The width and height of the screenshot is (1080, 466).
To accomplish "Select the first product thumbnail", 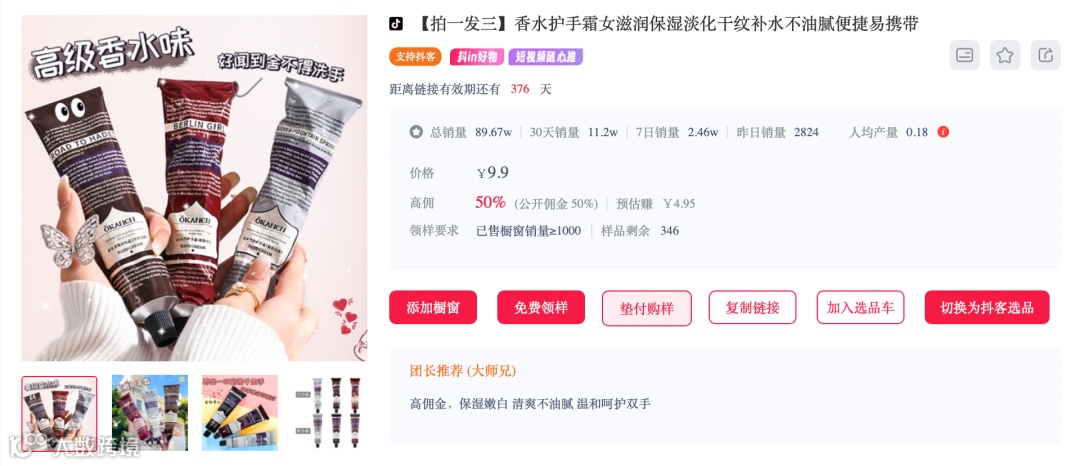I will (59, 414).
